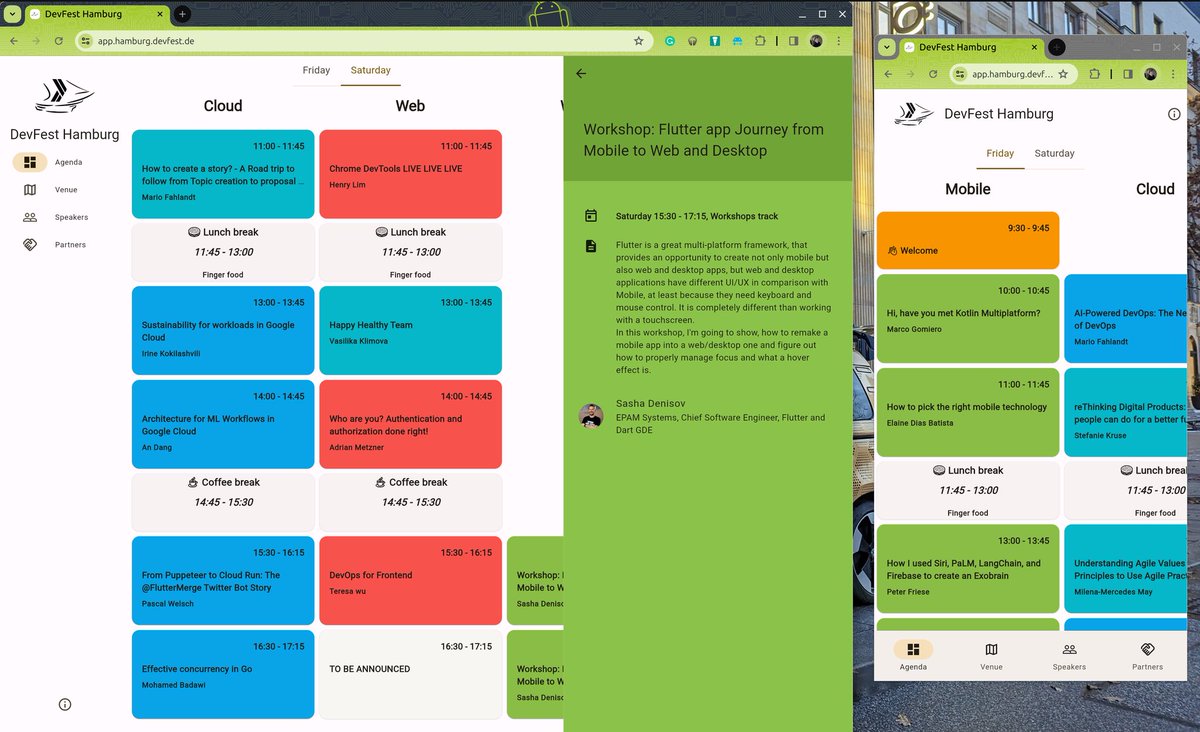Open the How to pick the right mobile technology session
The height and width of the screenshot is (732, 1200).
tap(968, 412)
